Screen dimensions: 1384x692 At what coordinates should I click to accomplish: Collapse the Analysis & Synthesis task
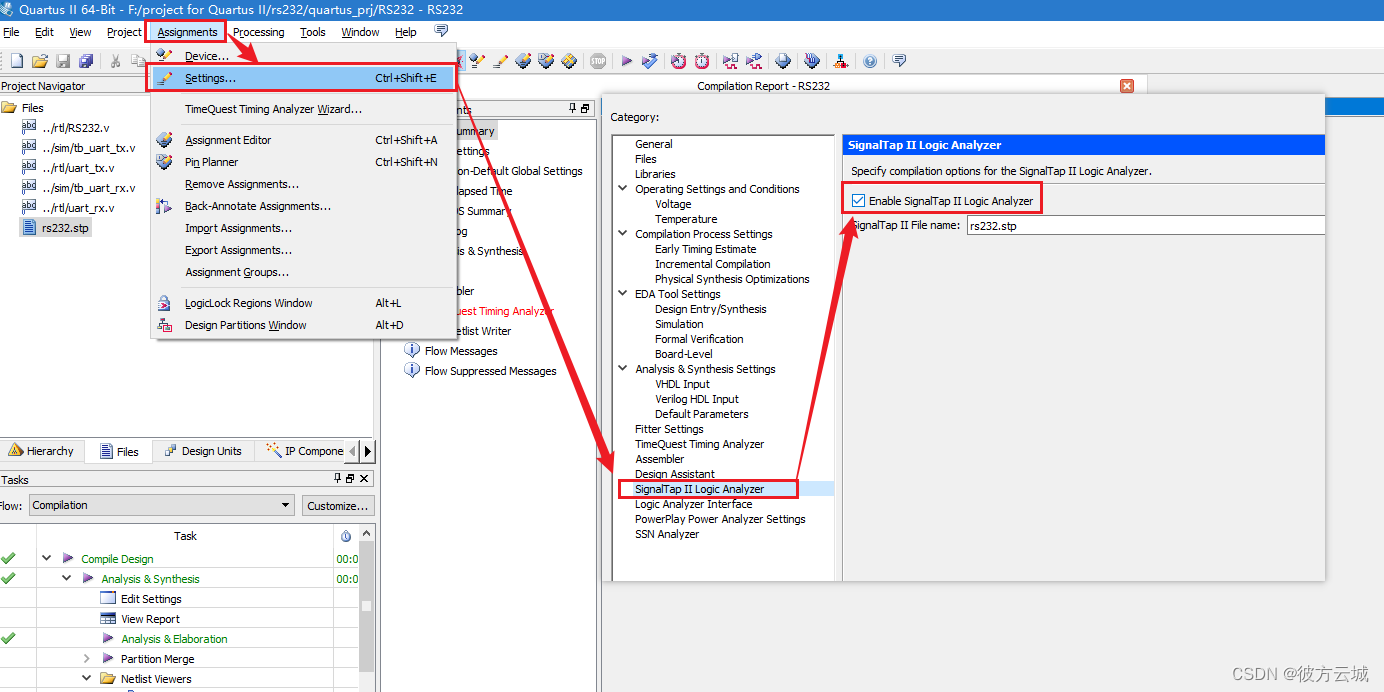pos(66,578)
